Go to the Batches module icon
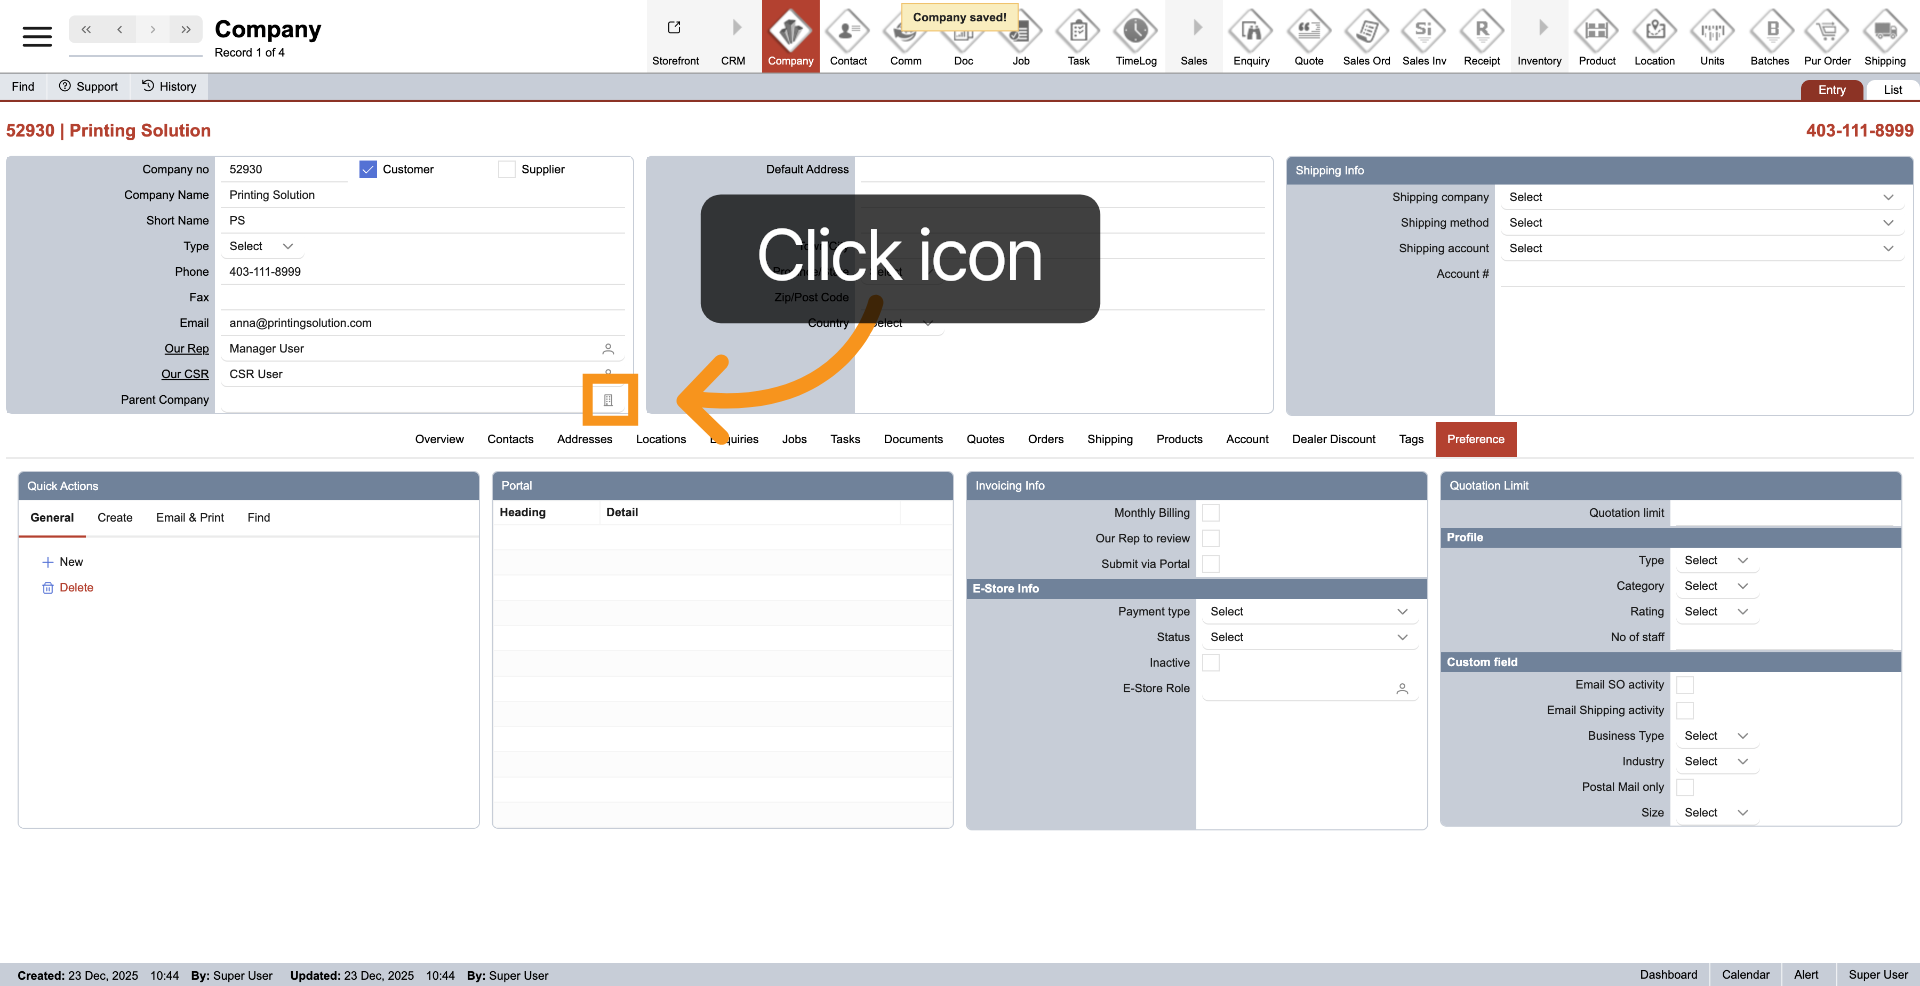The height and width of the screenshot is (986, 1920). tap(1769, 33)
